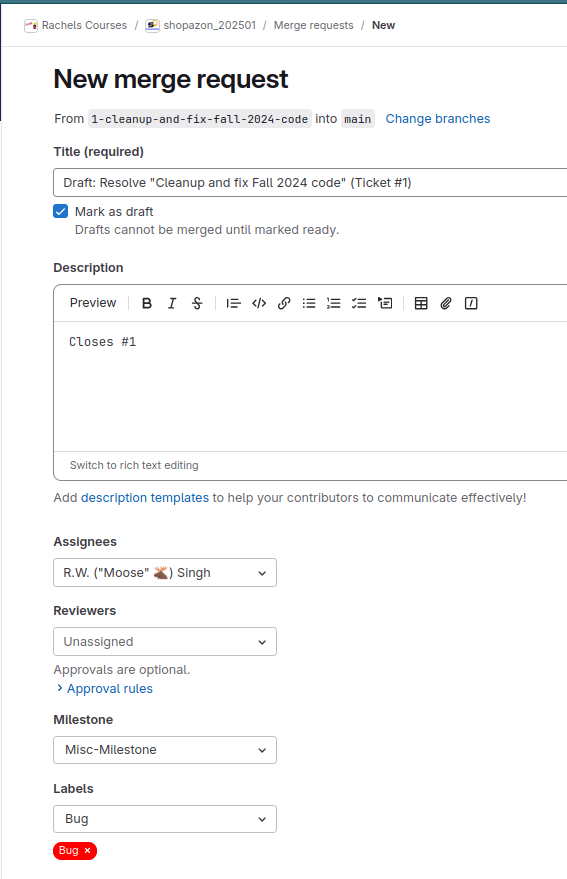Uncheck the Mark as draft checkbox

[61, 211]
